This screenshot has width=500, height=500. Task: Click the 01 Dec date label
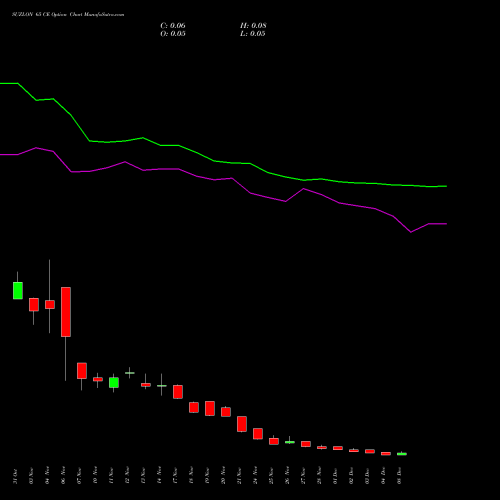click(x=336, y=476)
